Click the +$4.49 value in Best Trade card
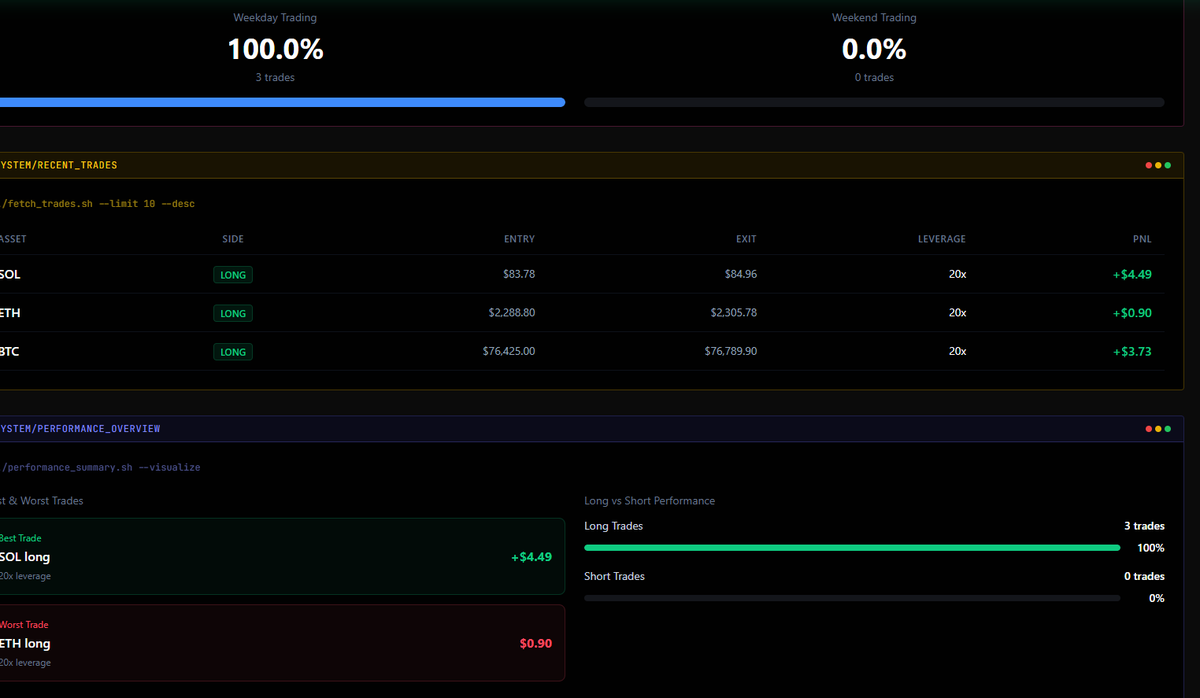 click(x=531, y=557)
